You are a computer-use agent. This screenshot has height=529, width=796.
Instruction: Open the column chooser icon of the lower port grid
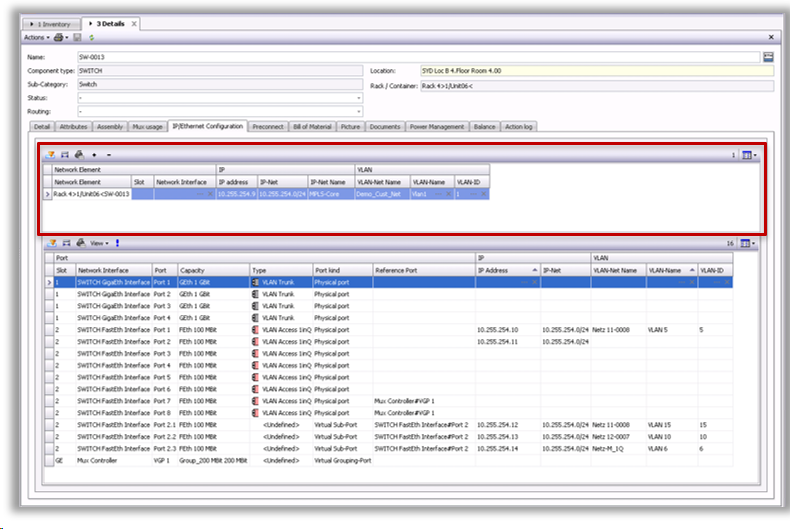(747, 244)
